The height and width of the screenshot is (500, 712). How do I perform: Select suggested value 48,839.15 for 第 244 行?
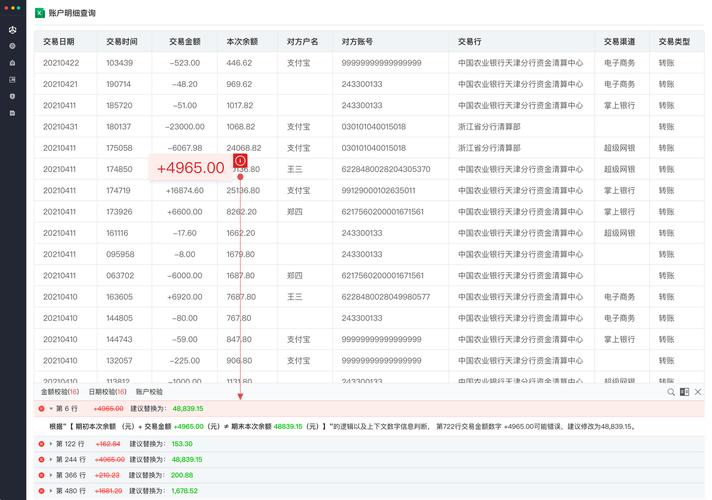pos(187,460)
